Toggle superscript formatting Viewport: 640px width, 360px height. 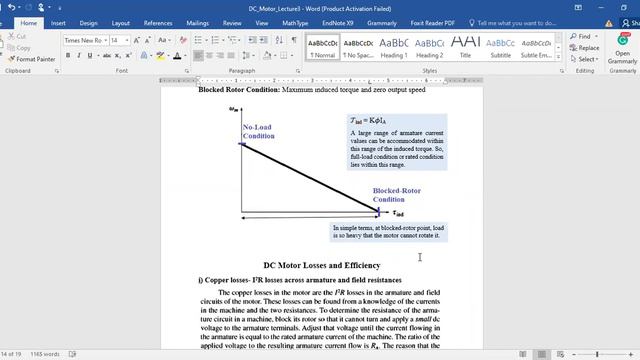pos(129,56)
